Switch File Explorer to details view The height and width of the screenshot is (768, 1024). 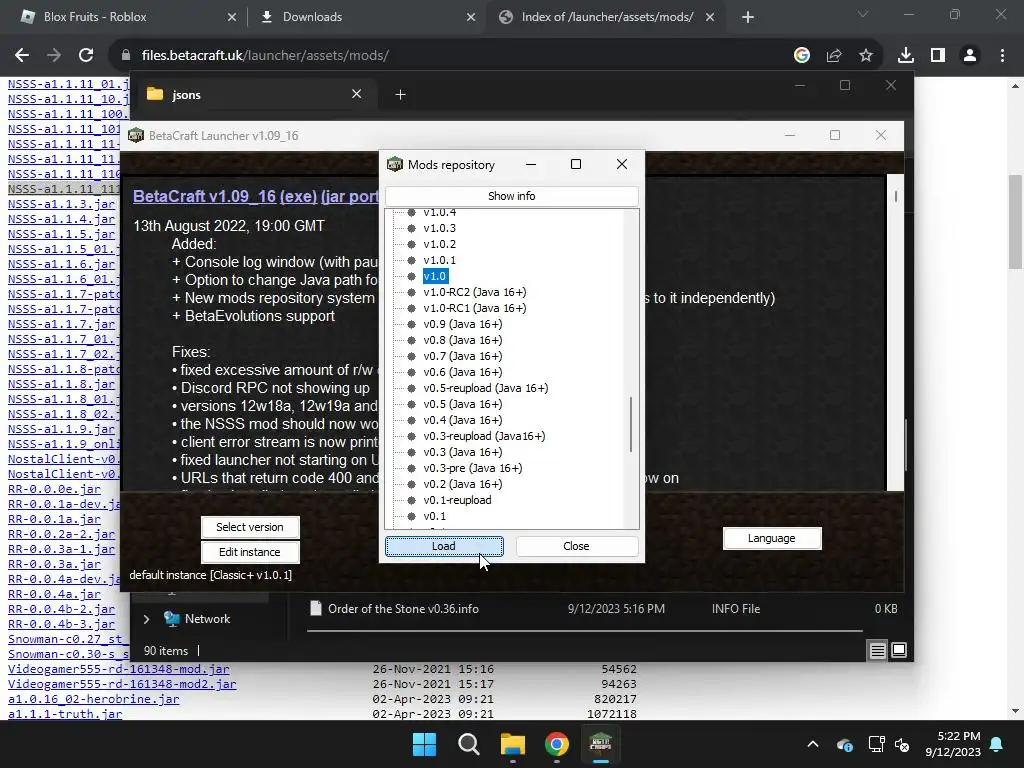(x=878, y=650)
